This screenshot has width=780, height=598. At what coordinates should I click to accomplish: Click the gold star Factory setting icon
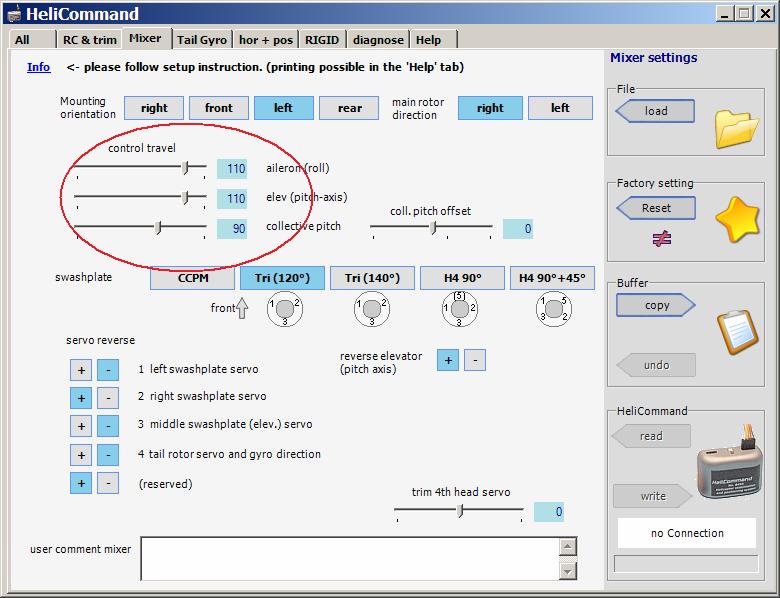point(738,219)
